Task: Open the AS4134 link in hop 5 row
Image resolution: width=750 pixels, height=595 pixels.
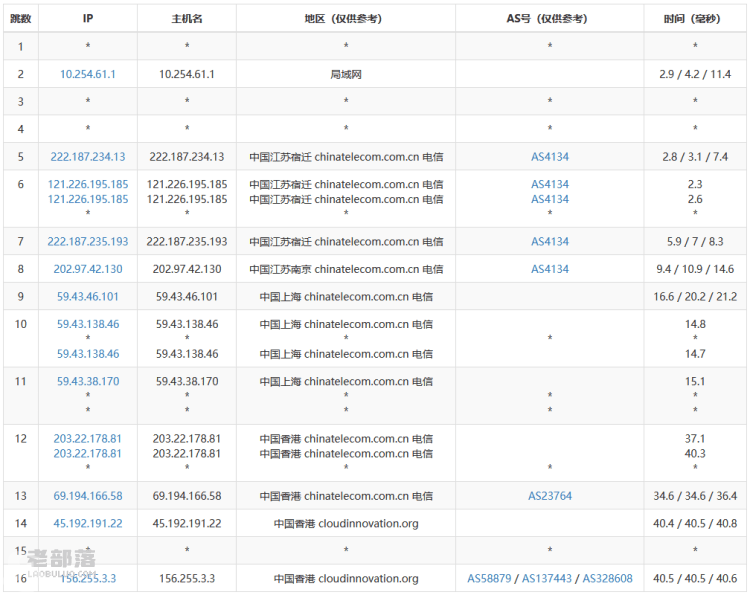Action: 549,157
